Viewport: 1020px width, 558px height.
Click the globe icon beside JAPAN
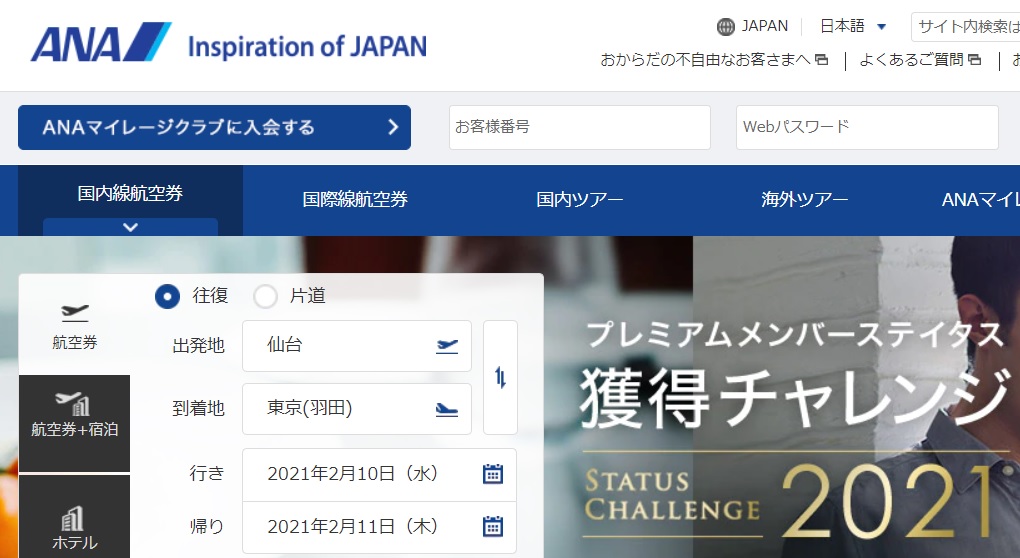click(x=726, y=26)
